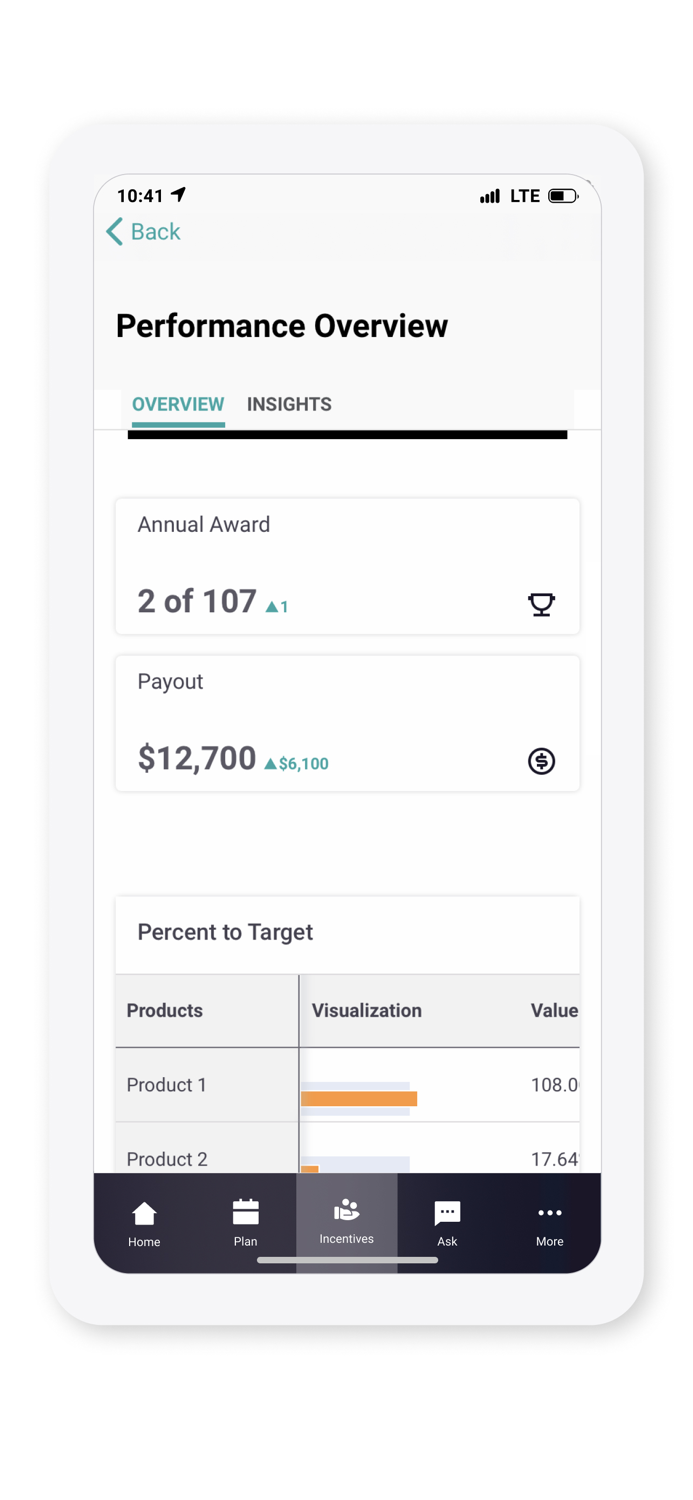Screen dimensions: 693x1500
Task: Click the Products column header
Action: [164, 1010]
